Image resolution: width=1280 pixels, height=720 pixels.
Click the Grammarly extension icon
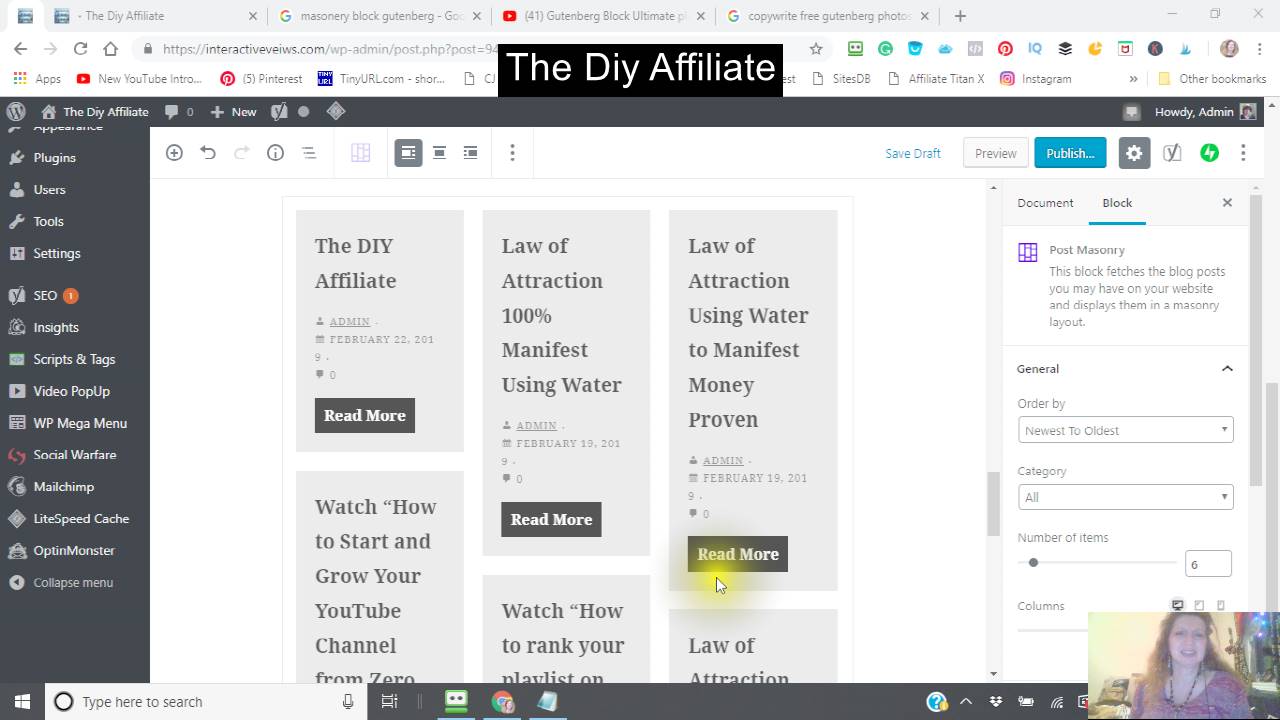click(x=885, y=48)
